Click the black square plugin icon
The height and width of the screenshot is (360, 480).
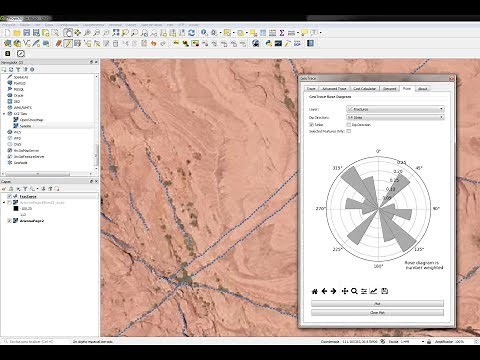click(8, 53)
